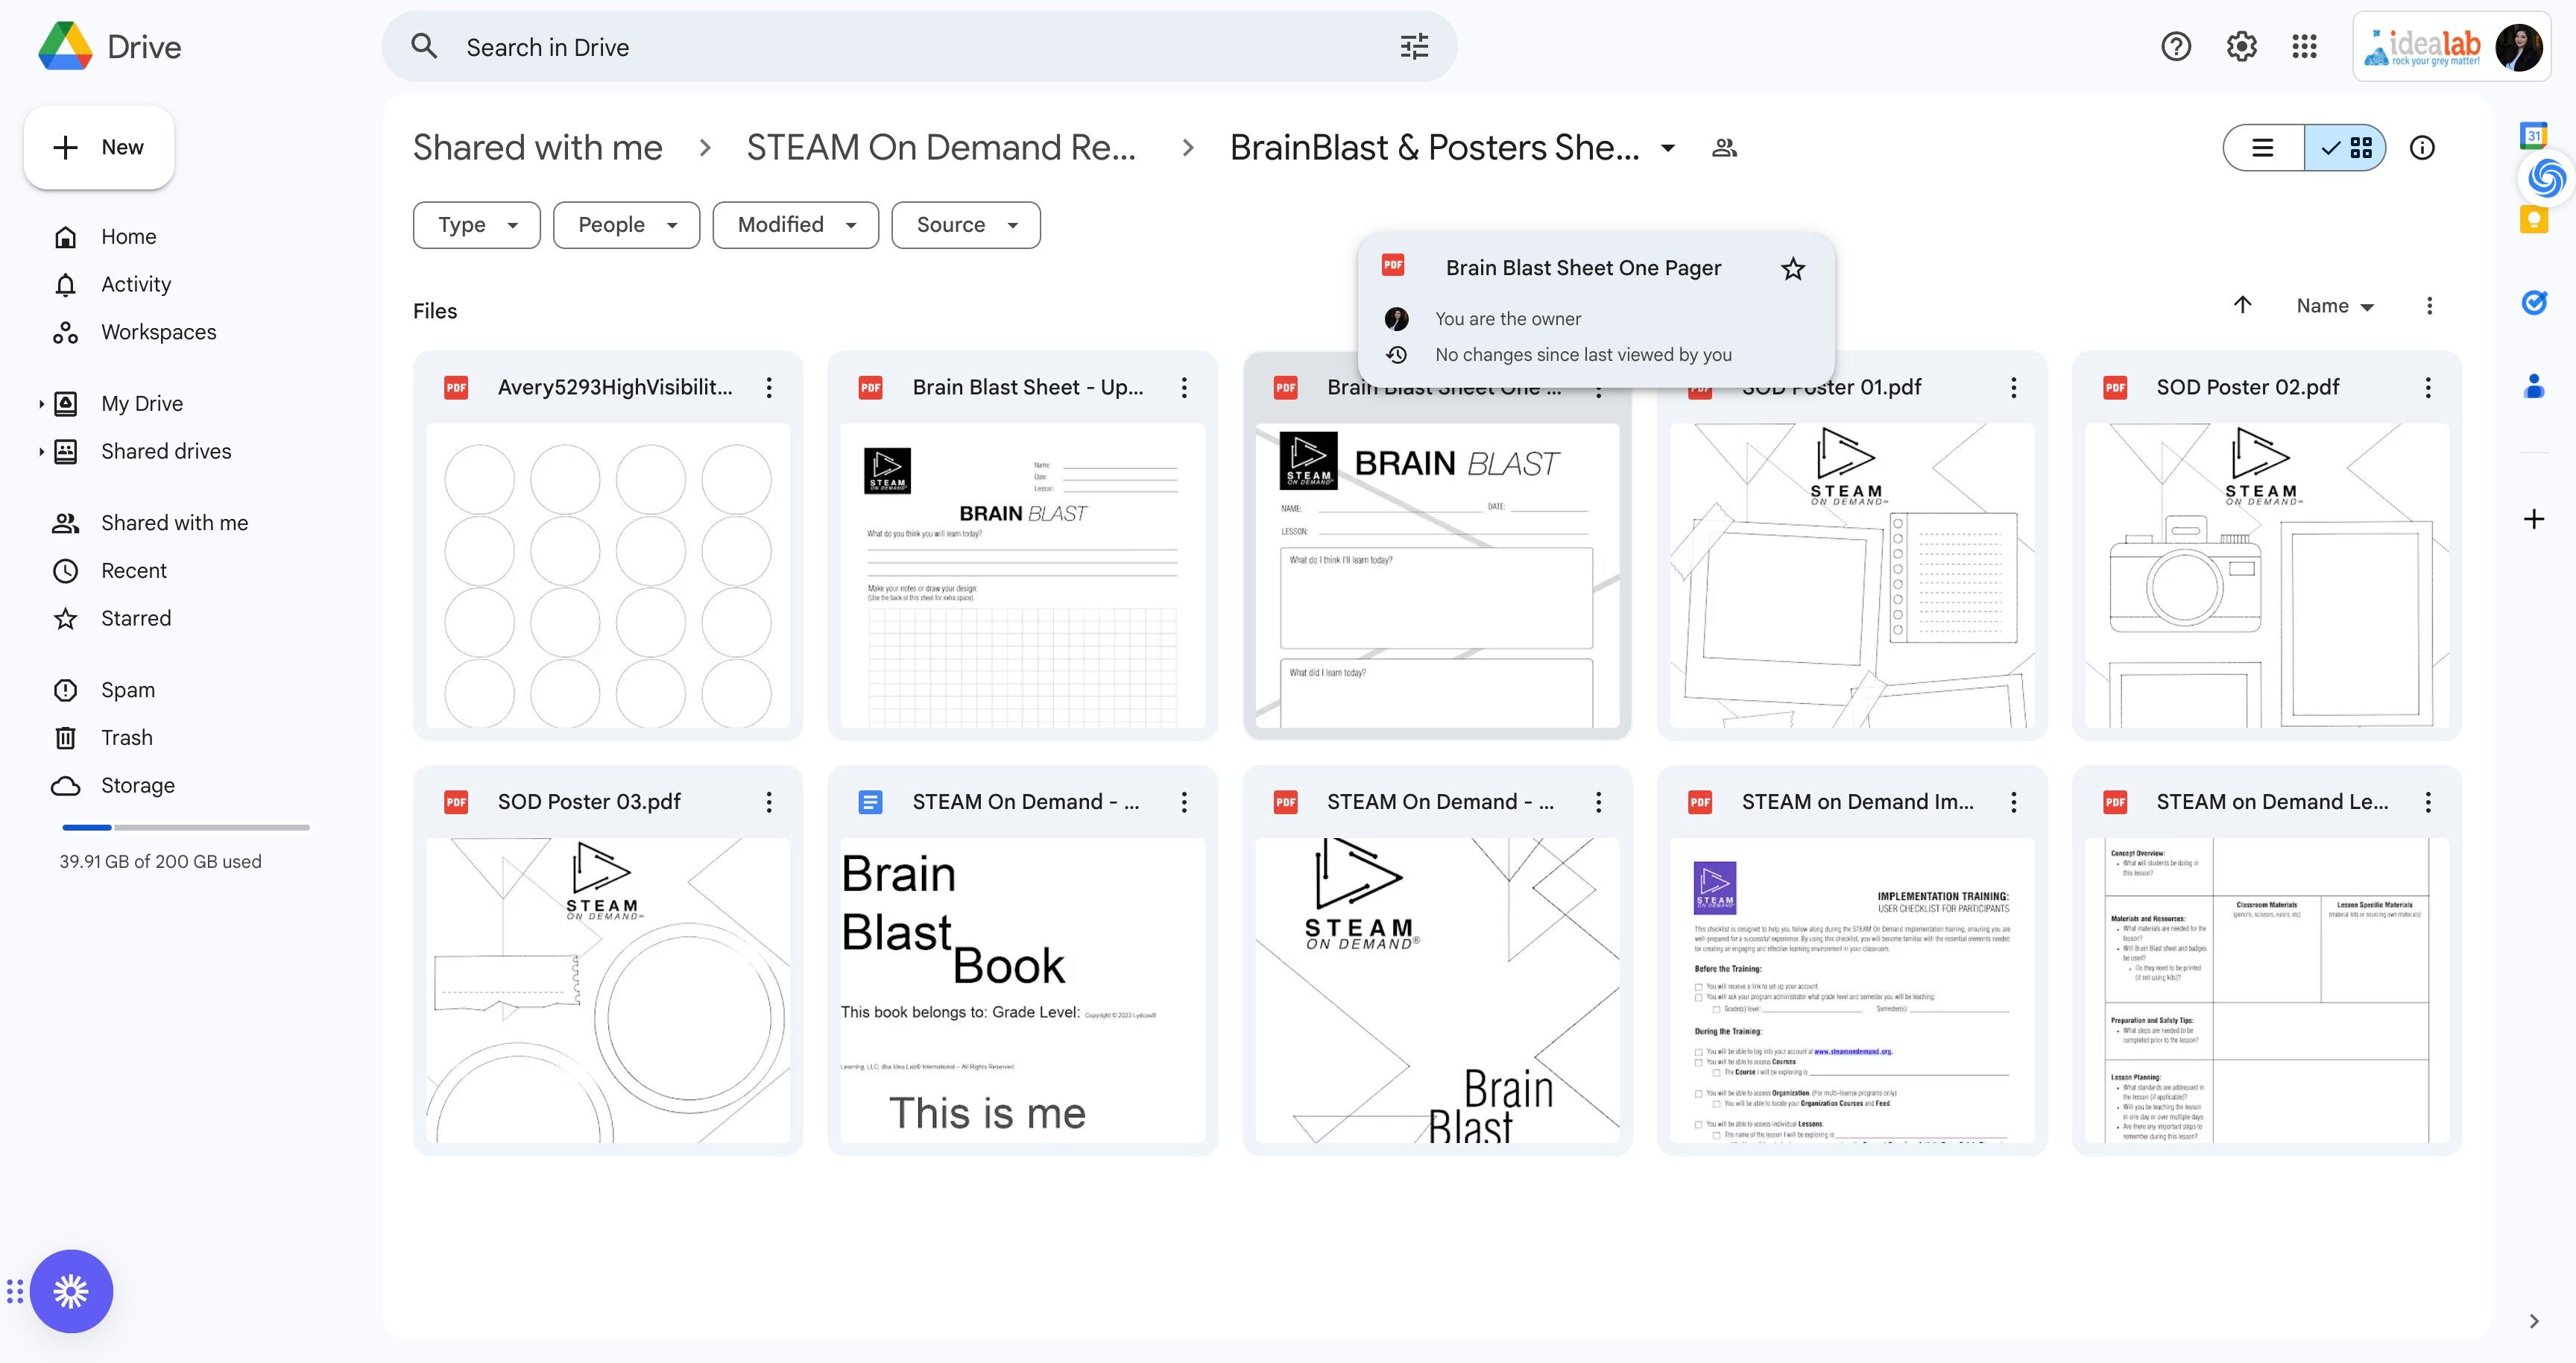Open the Google apps grid
Viewport: 2576px width, 1363px height.
pos(2304,47)
